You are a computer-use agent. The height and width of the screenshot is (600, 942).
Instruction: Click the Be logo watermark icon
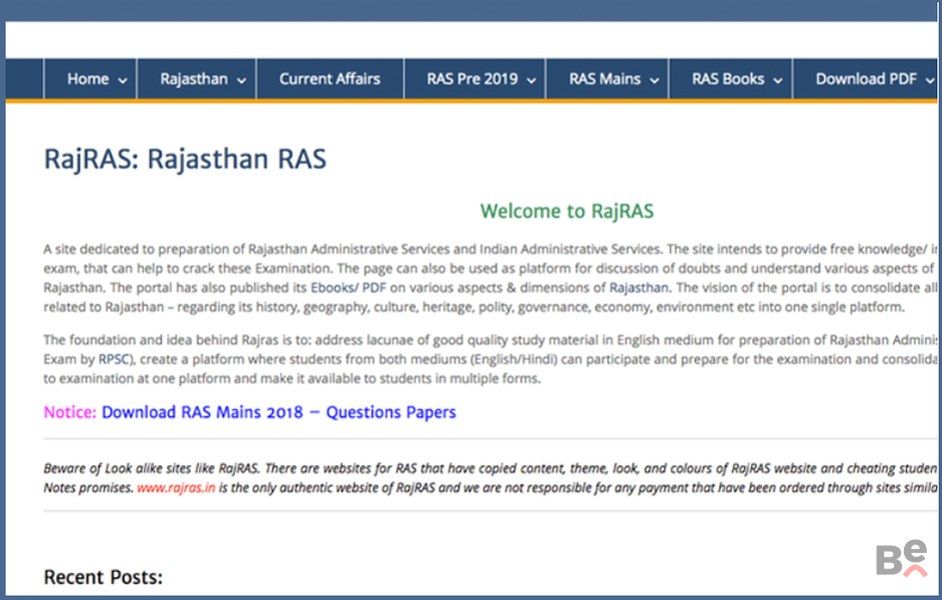(901, 559)
